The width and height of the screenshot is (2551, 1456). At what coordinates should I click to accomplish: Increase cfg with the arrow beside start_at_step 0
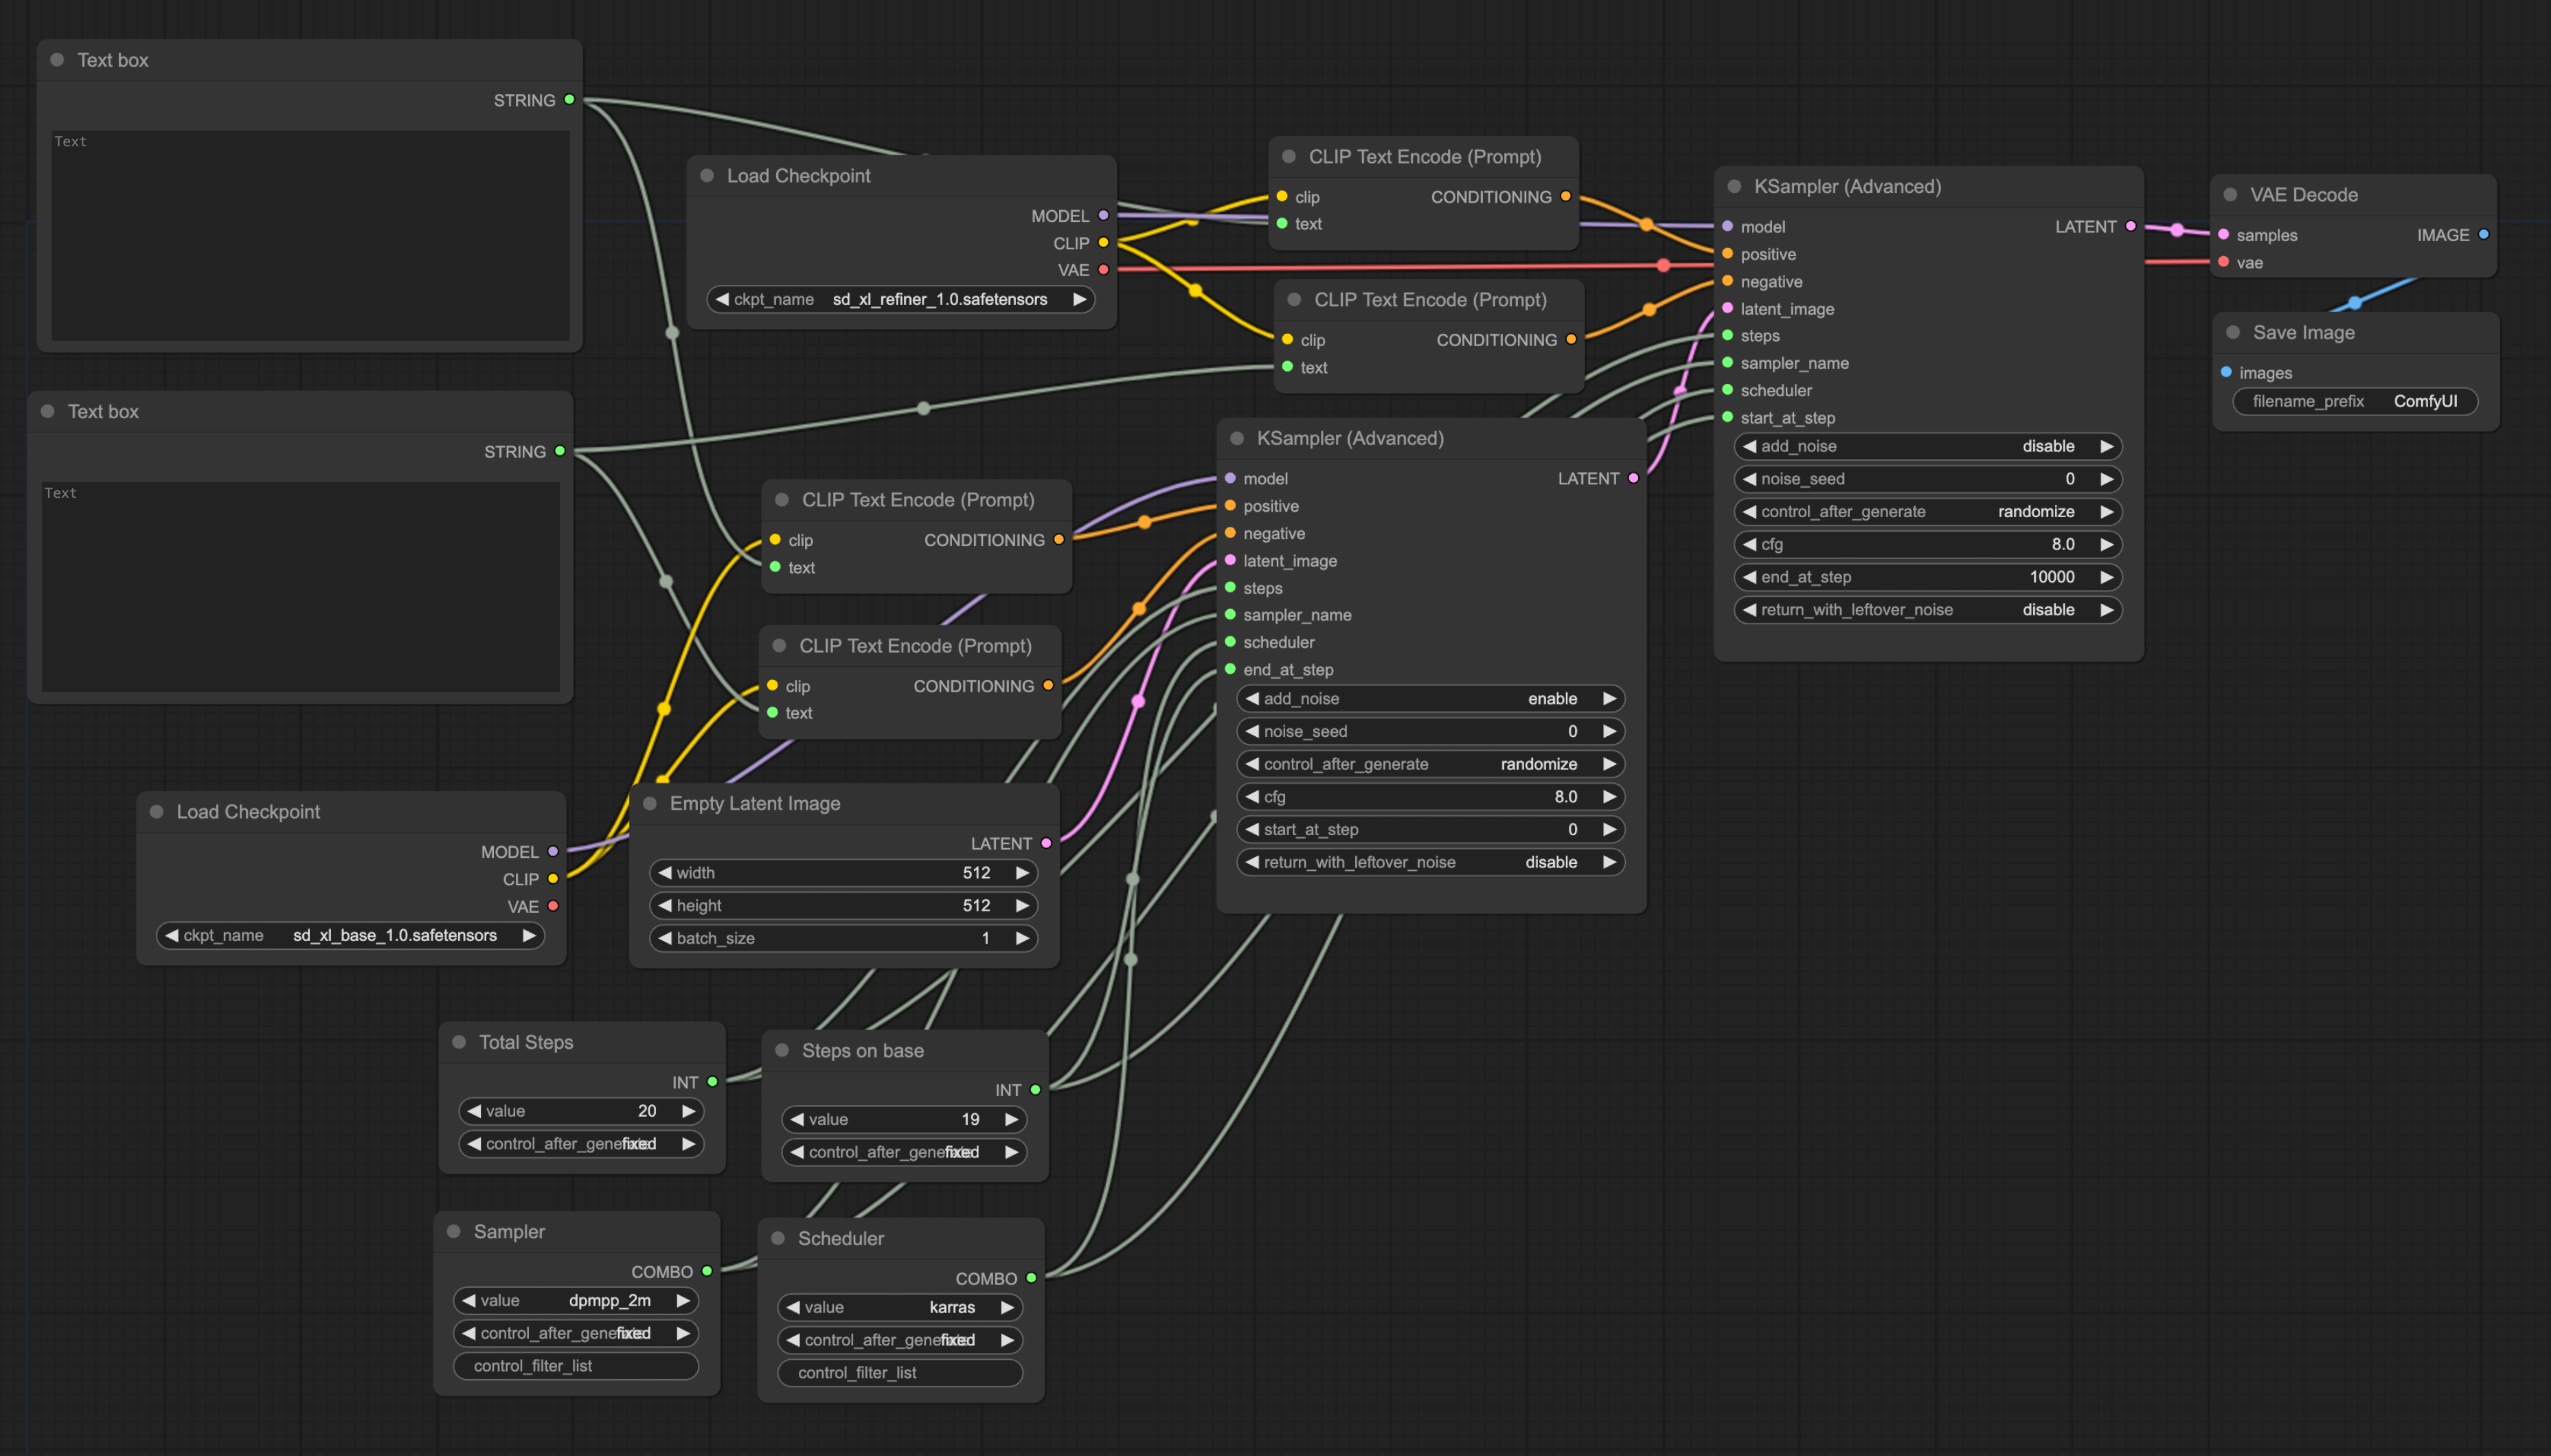(1609, 797)
